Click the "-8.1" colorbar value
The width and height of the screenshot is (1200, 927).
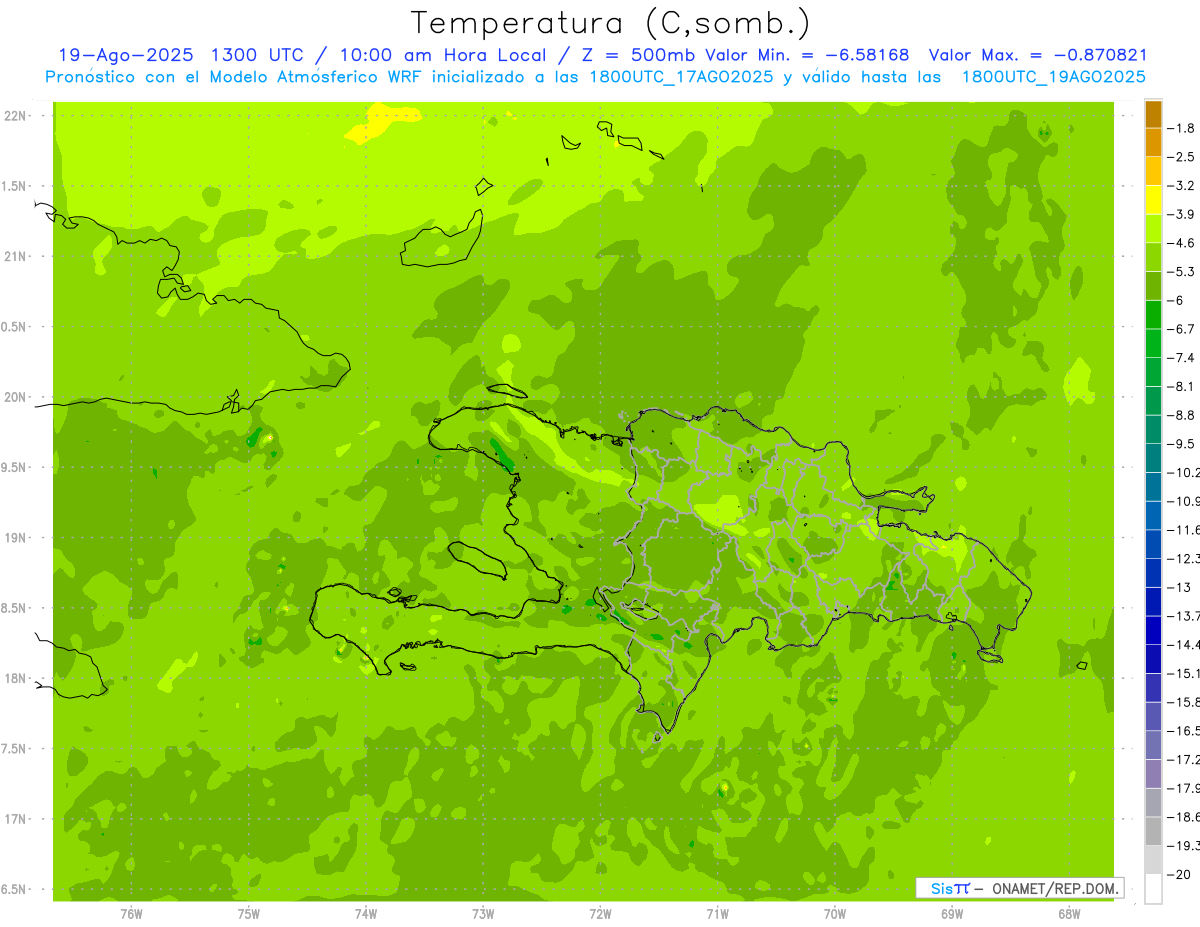click(x=1181, y=386)
